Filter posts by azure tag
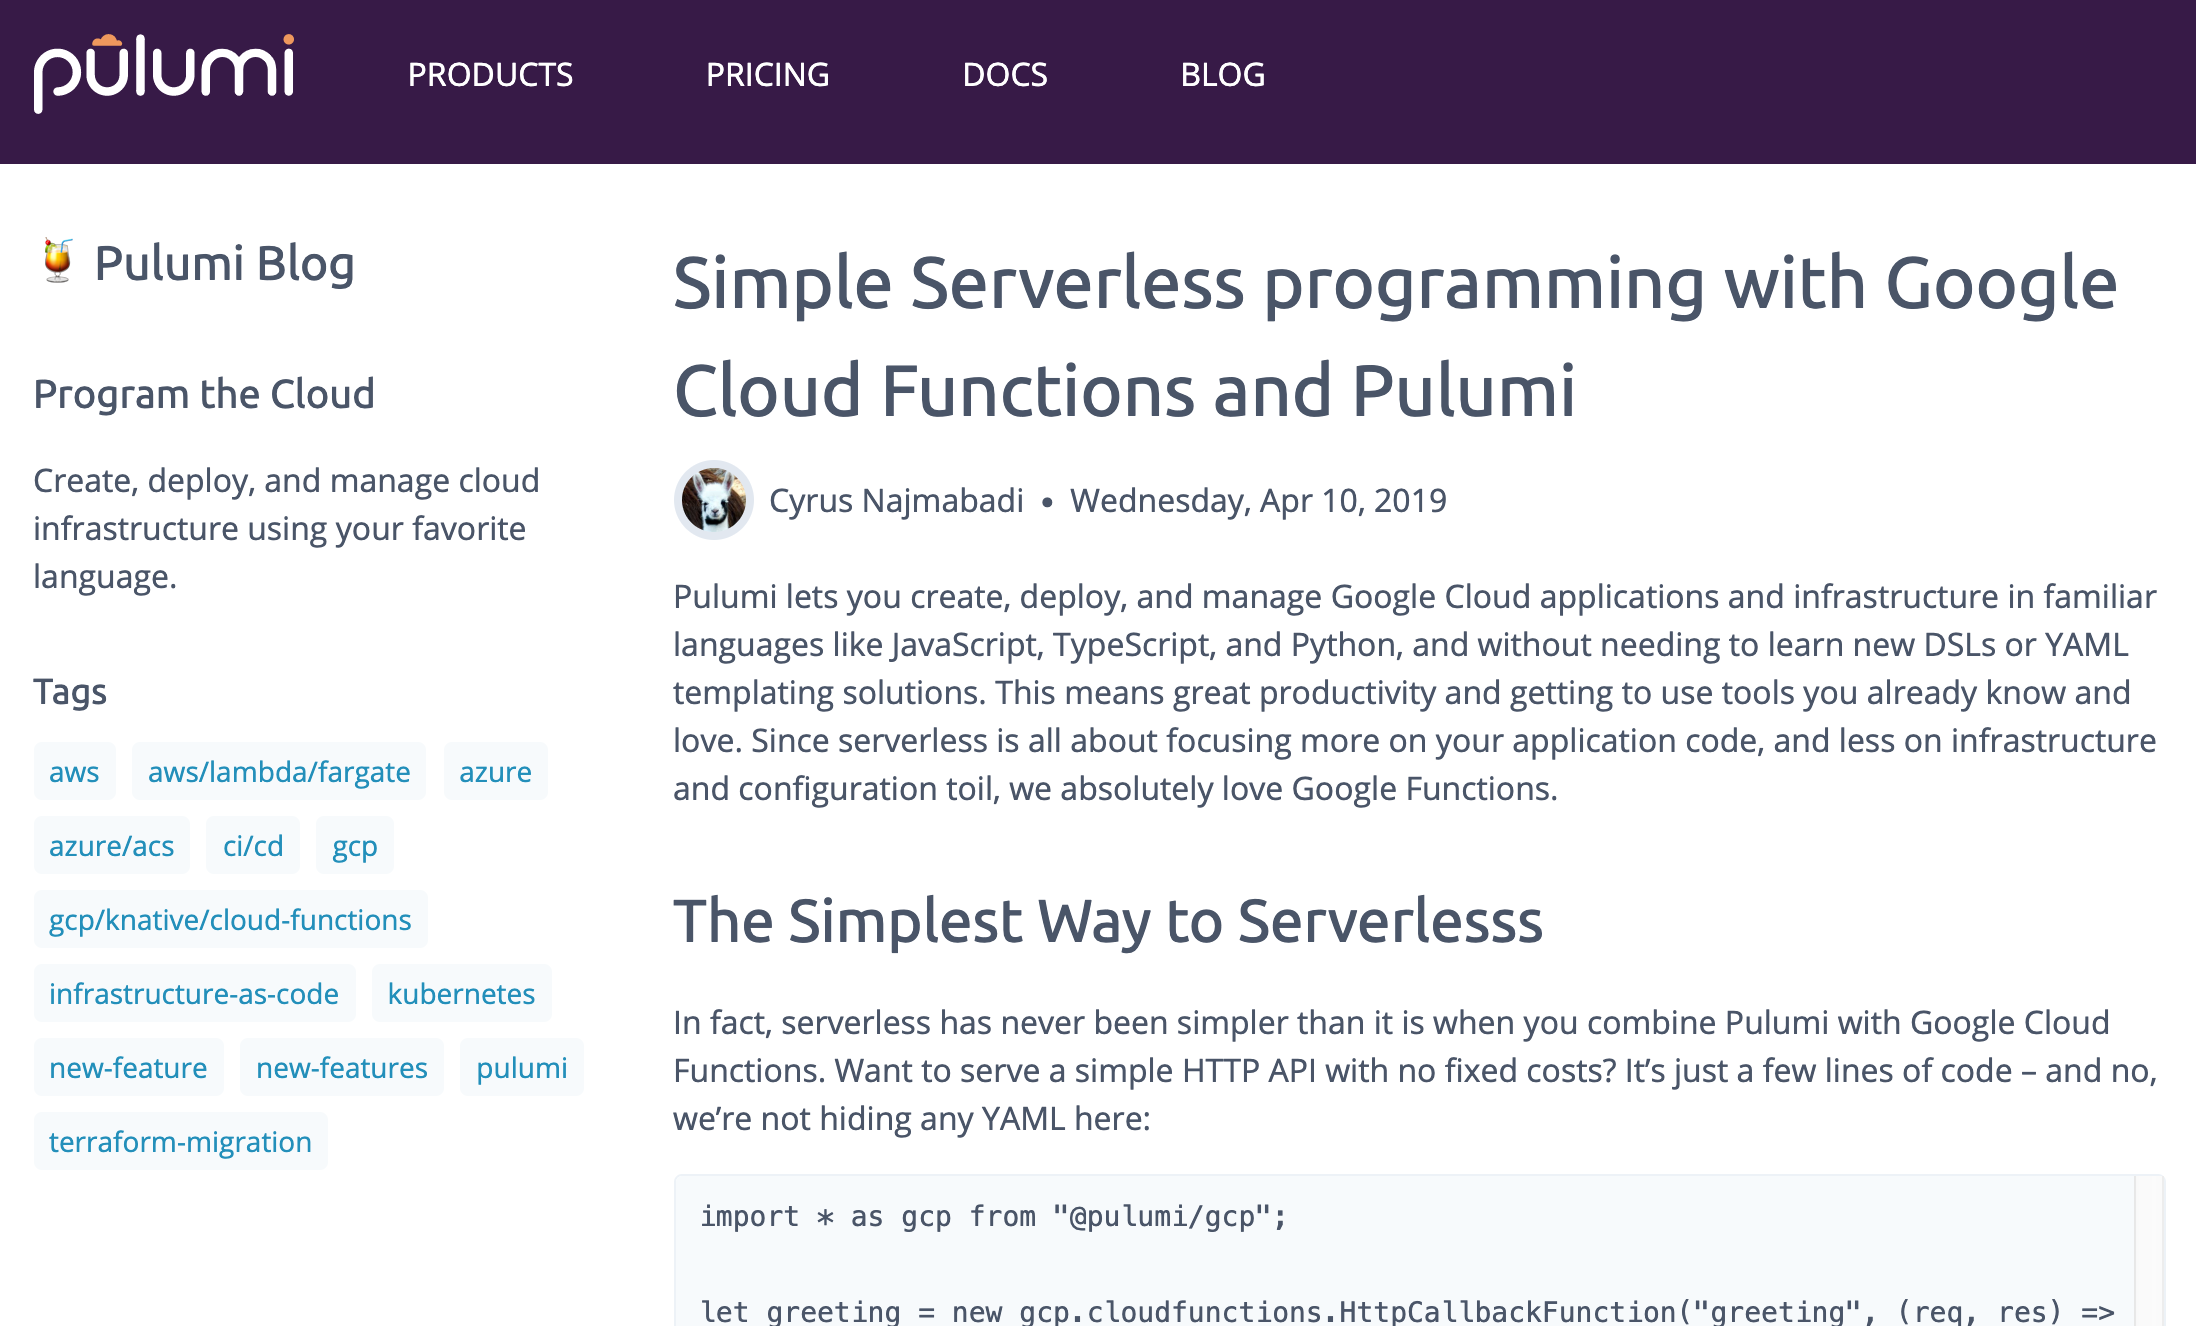 tap(495, 772)
